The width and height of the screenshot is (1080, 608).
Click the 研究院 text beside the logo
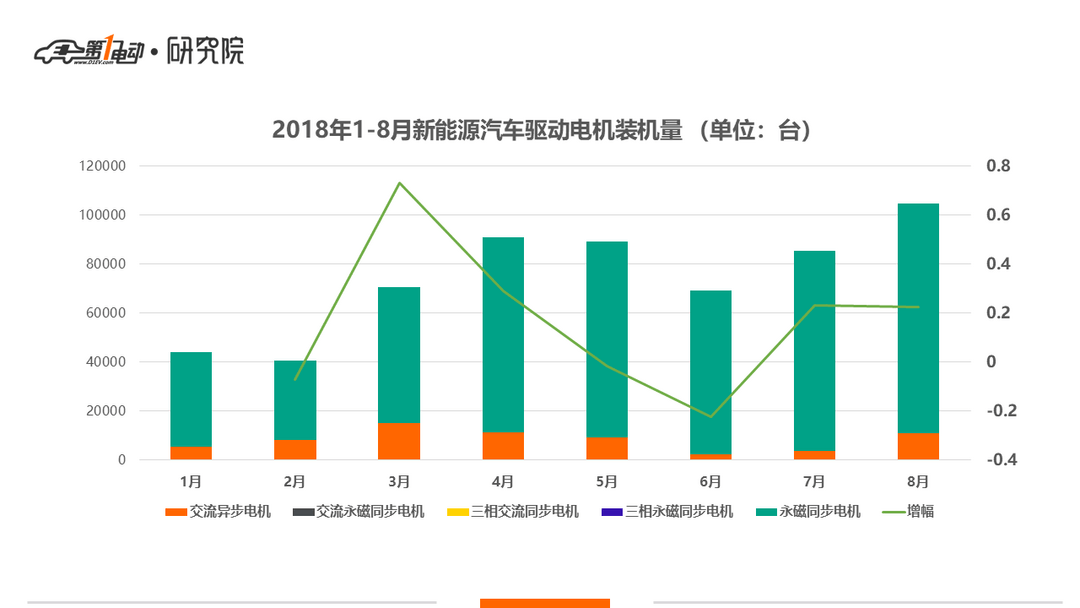click(205, 50)
